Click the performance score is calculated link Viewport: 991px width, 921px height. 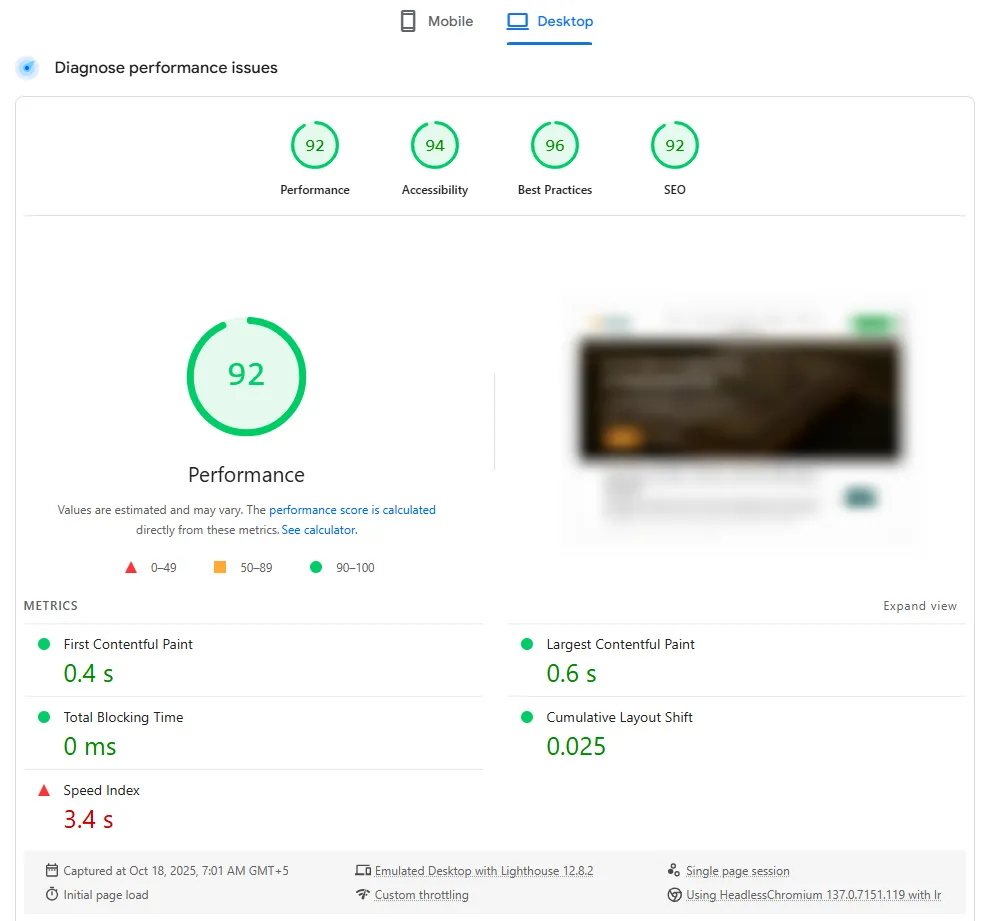[352, 510]
